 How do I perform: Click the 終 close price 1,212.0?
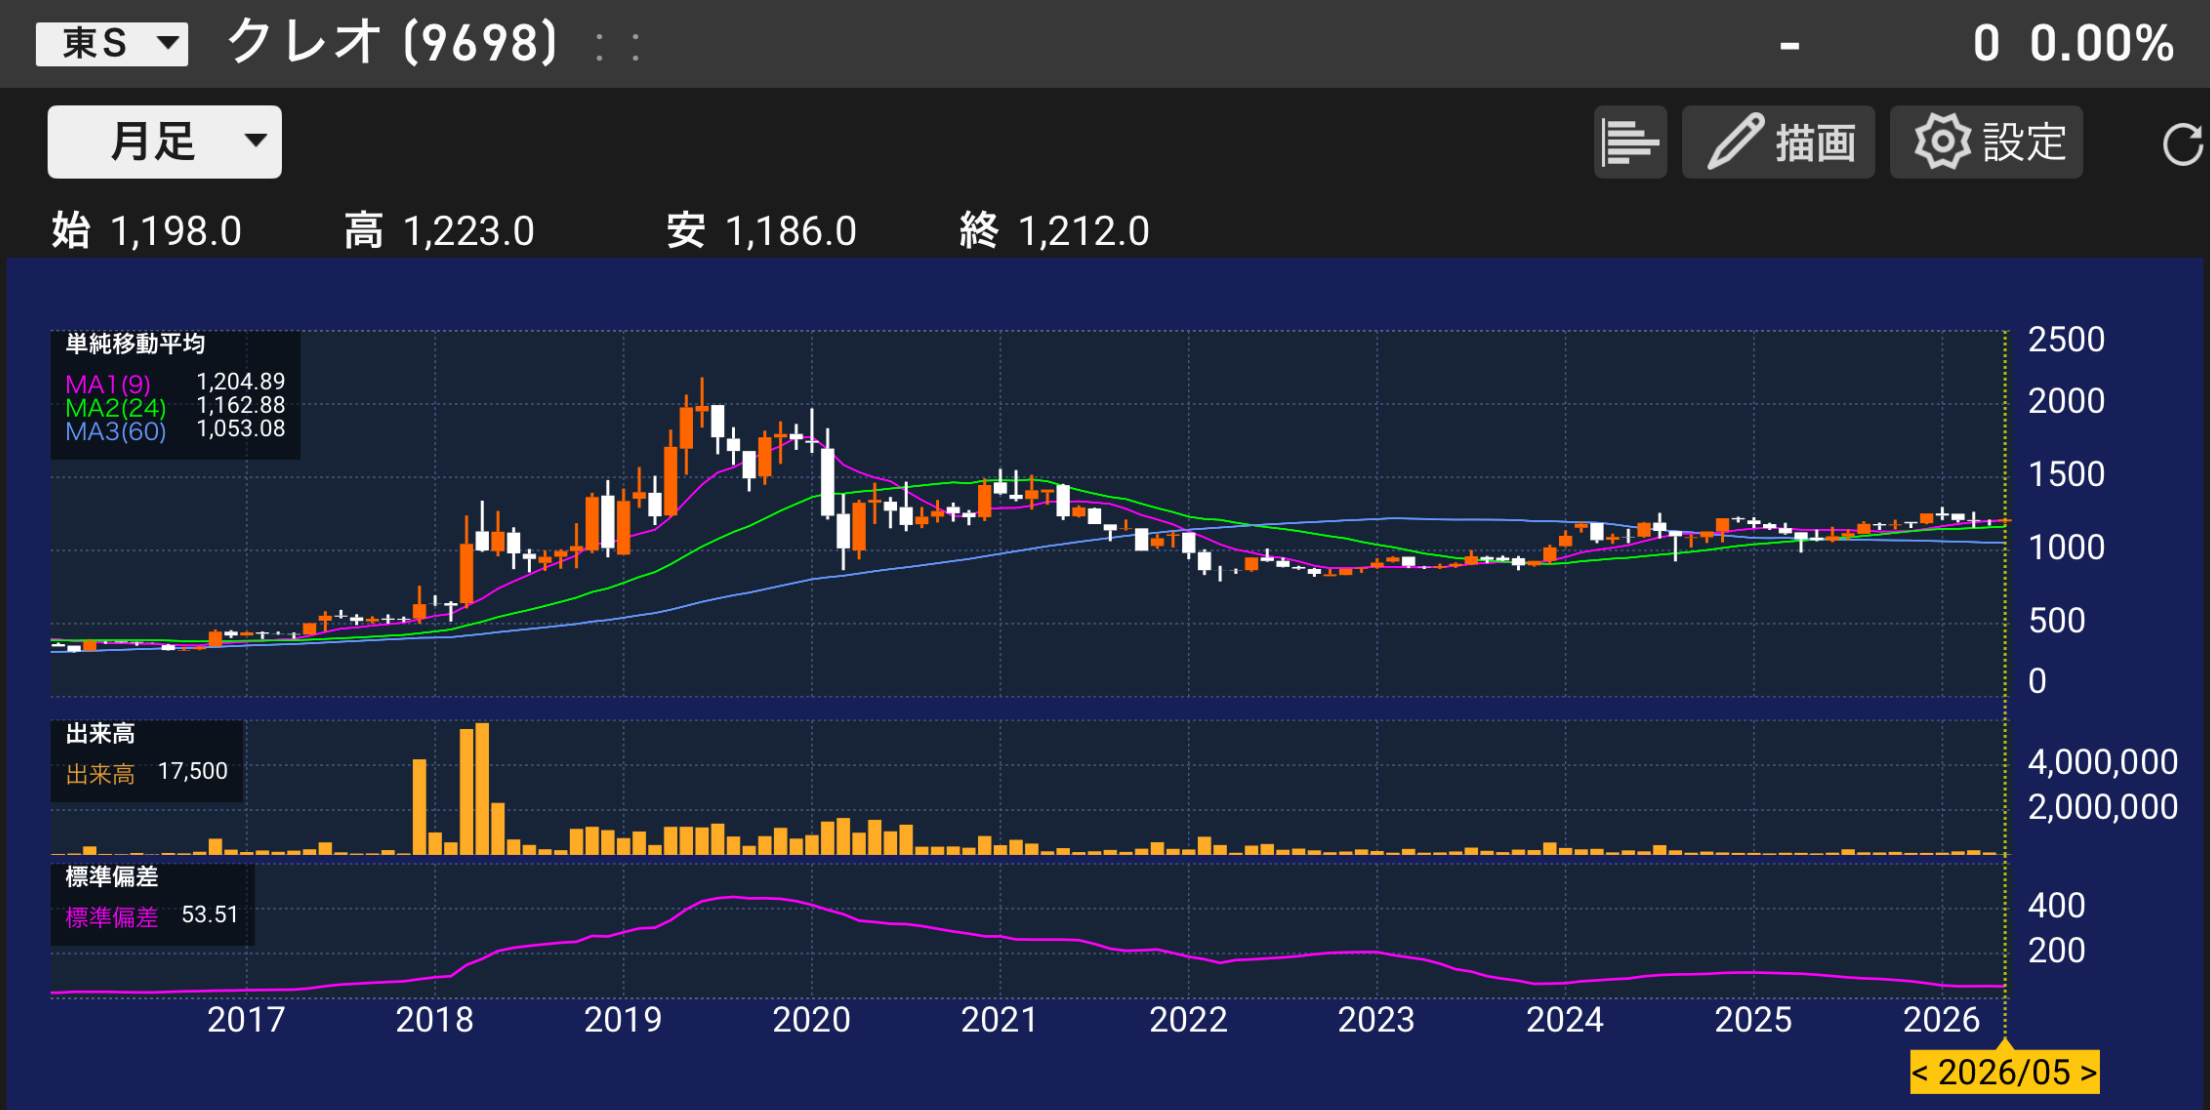click(x=1084, y=232)
